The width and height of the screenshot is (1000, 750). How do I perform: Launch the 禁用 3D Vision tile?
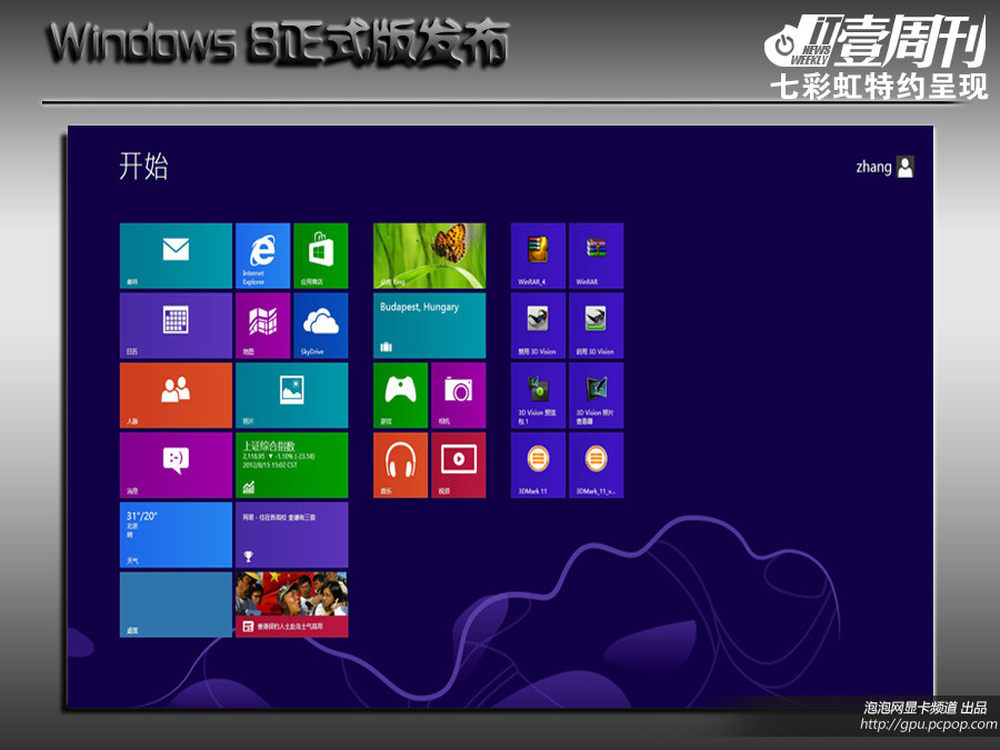pyautogui.click(x=538, y=326)
